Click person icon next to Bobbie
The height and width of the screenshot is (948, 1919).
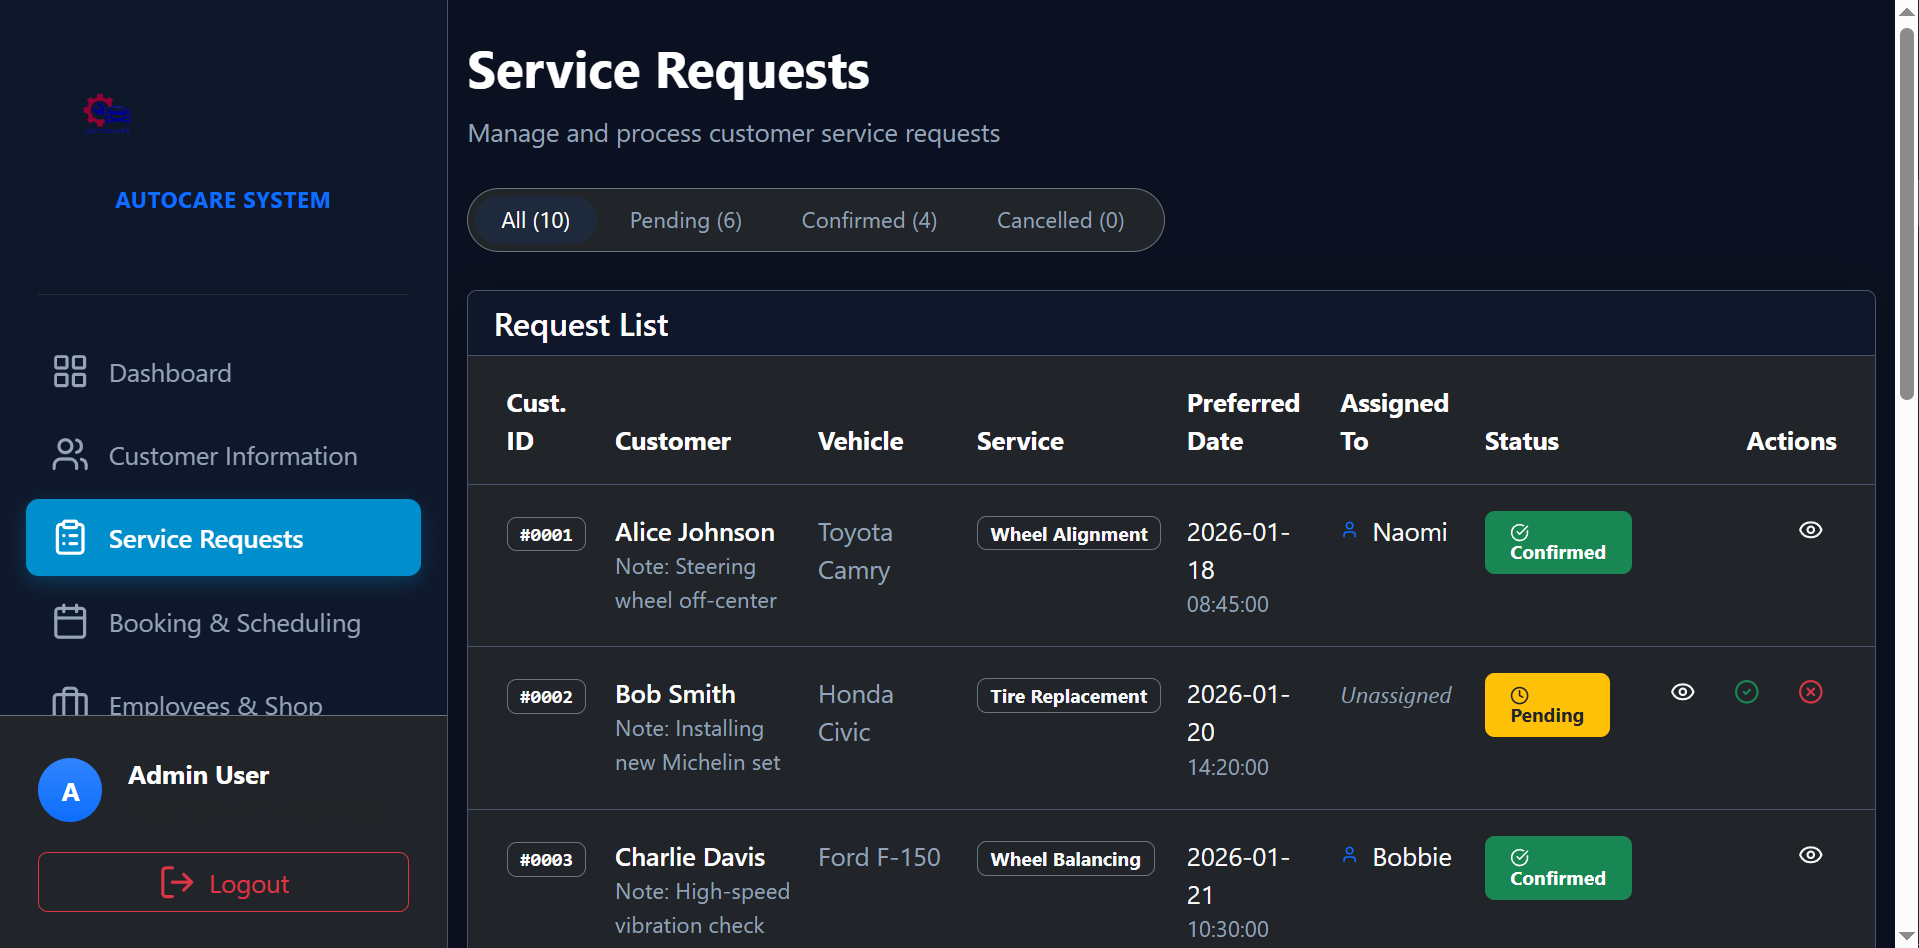click(1349, 856)
